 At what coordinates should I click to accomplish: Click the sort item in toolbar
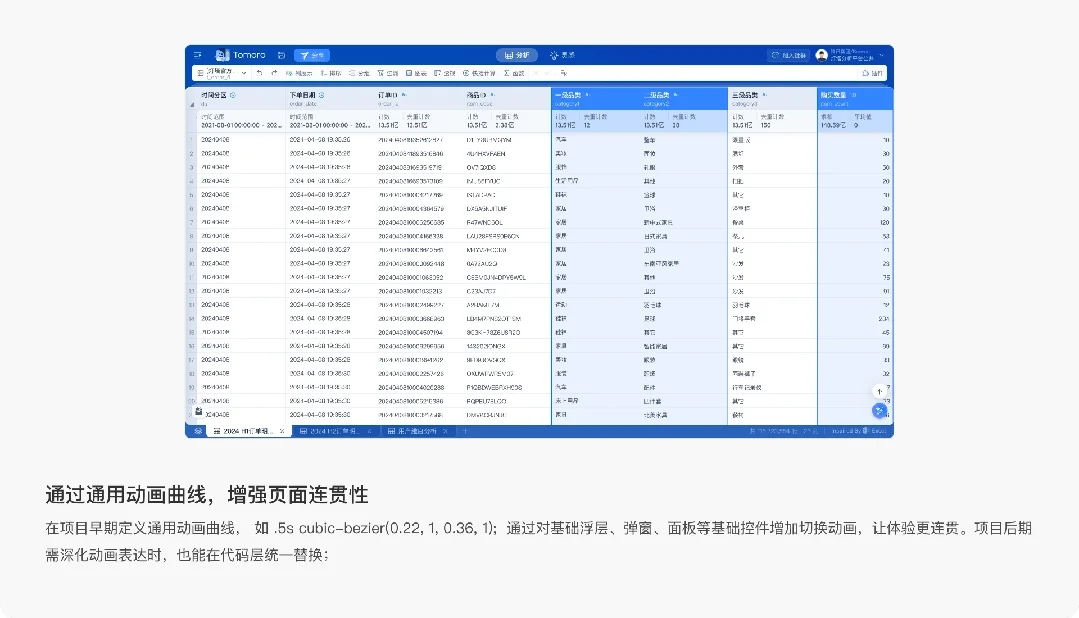[x=331, y=73]
